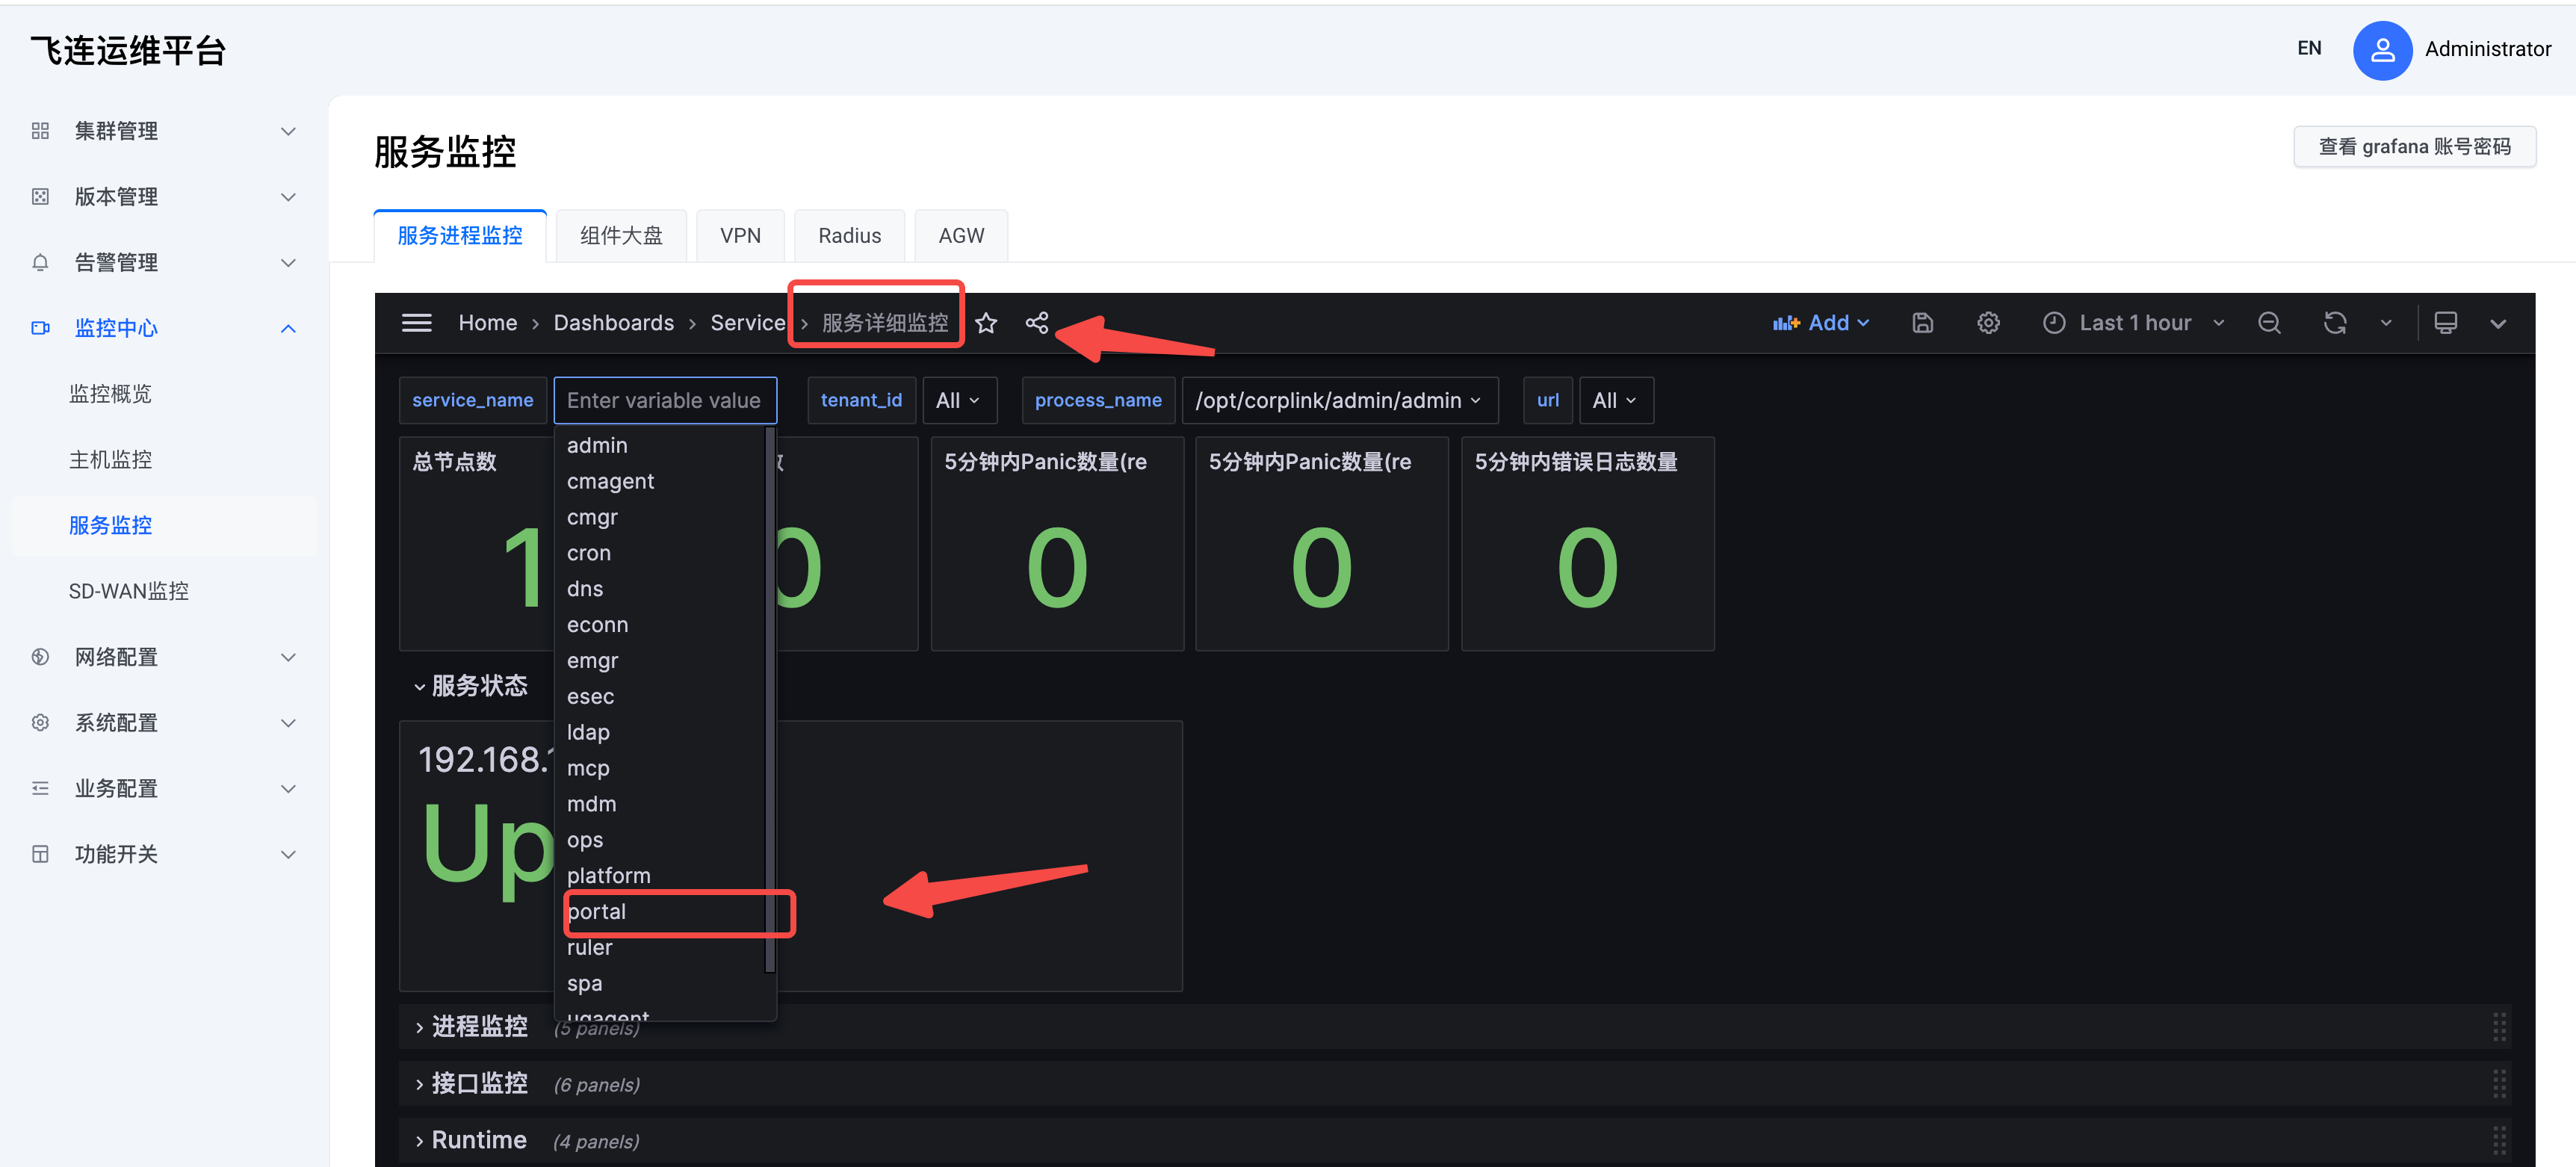This screenshot has width=2576, height=1167.
Task: Click the zoom out time range icon
Action: (2269, 323)
